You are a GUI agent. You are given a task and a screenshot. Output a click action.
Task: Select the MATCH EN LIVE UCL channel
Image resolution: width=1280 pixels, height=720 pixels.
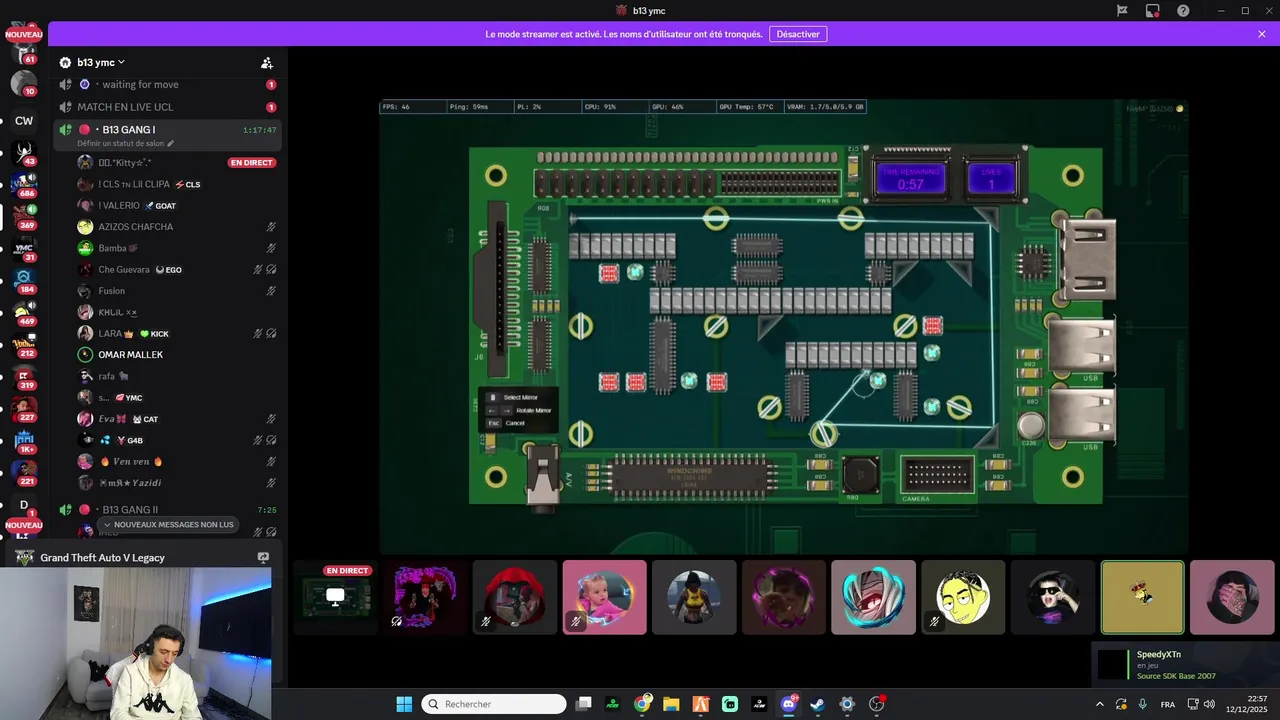click(x=168, y=107)
